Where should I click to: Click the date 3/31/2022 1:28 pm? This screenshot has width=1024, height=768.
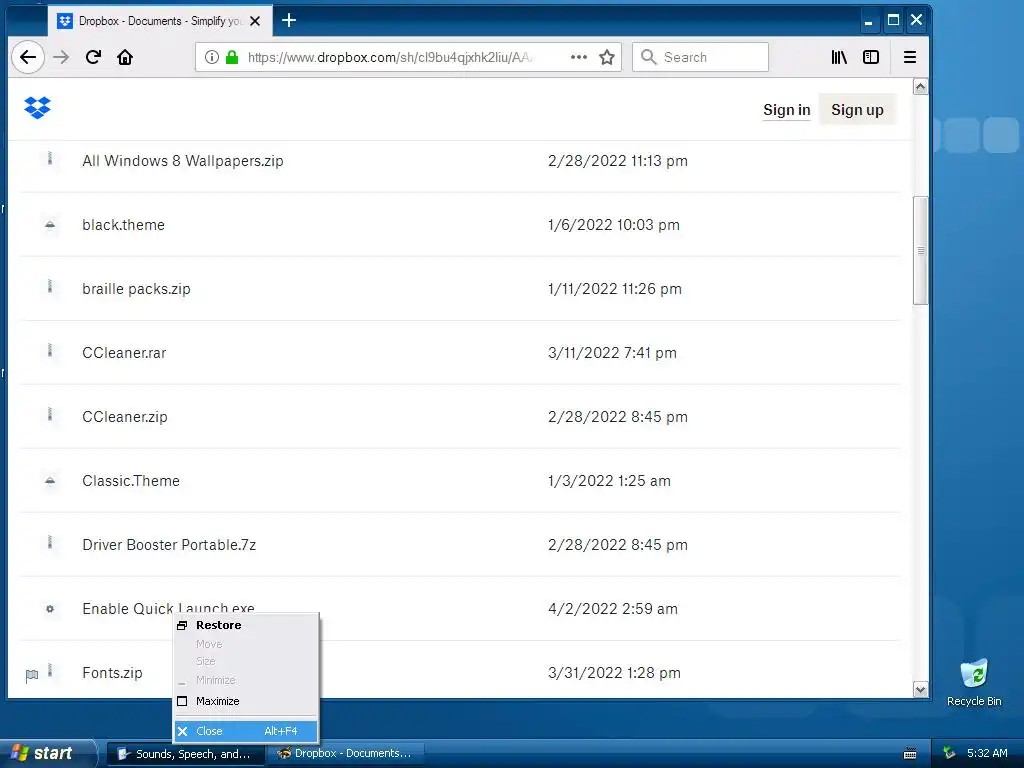pyautogui.click(x=614, y=673)
